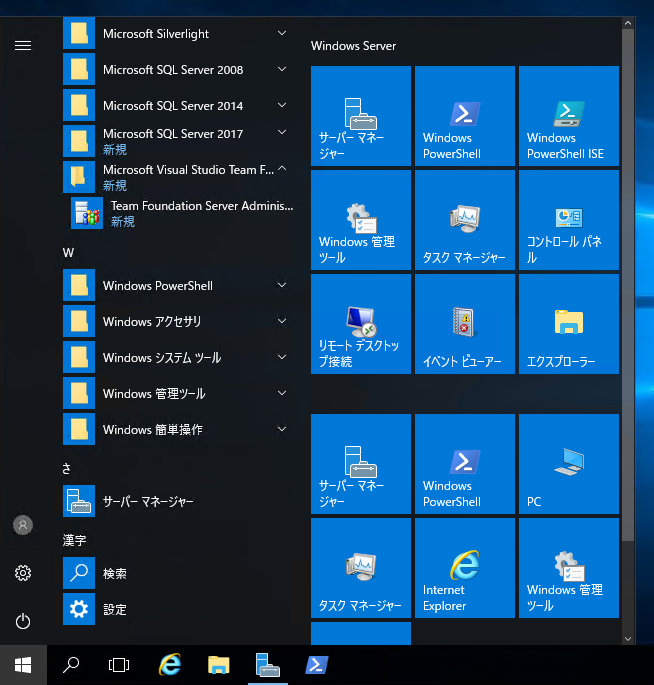The width and height of the screenshot is (654, 685).
Task: Expand the Microsoft Silverlight folder chevron
Action: [282, 33]
